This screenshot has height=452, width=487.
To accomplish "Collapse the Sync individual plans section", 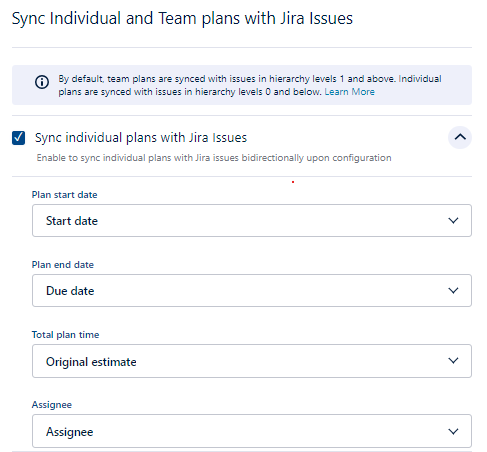I will (x=460, y=137).
